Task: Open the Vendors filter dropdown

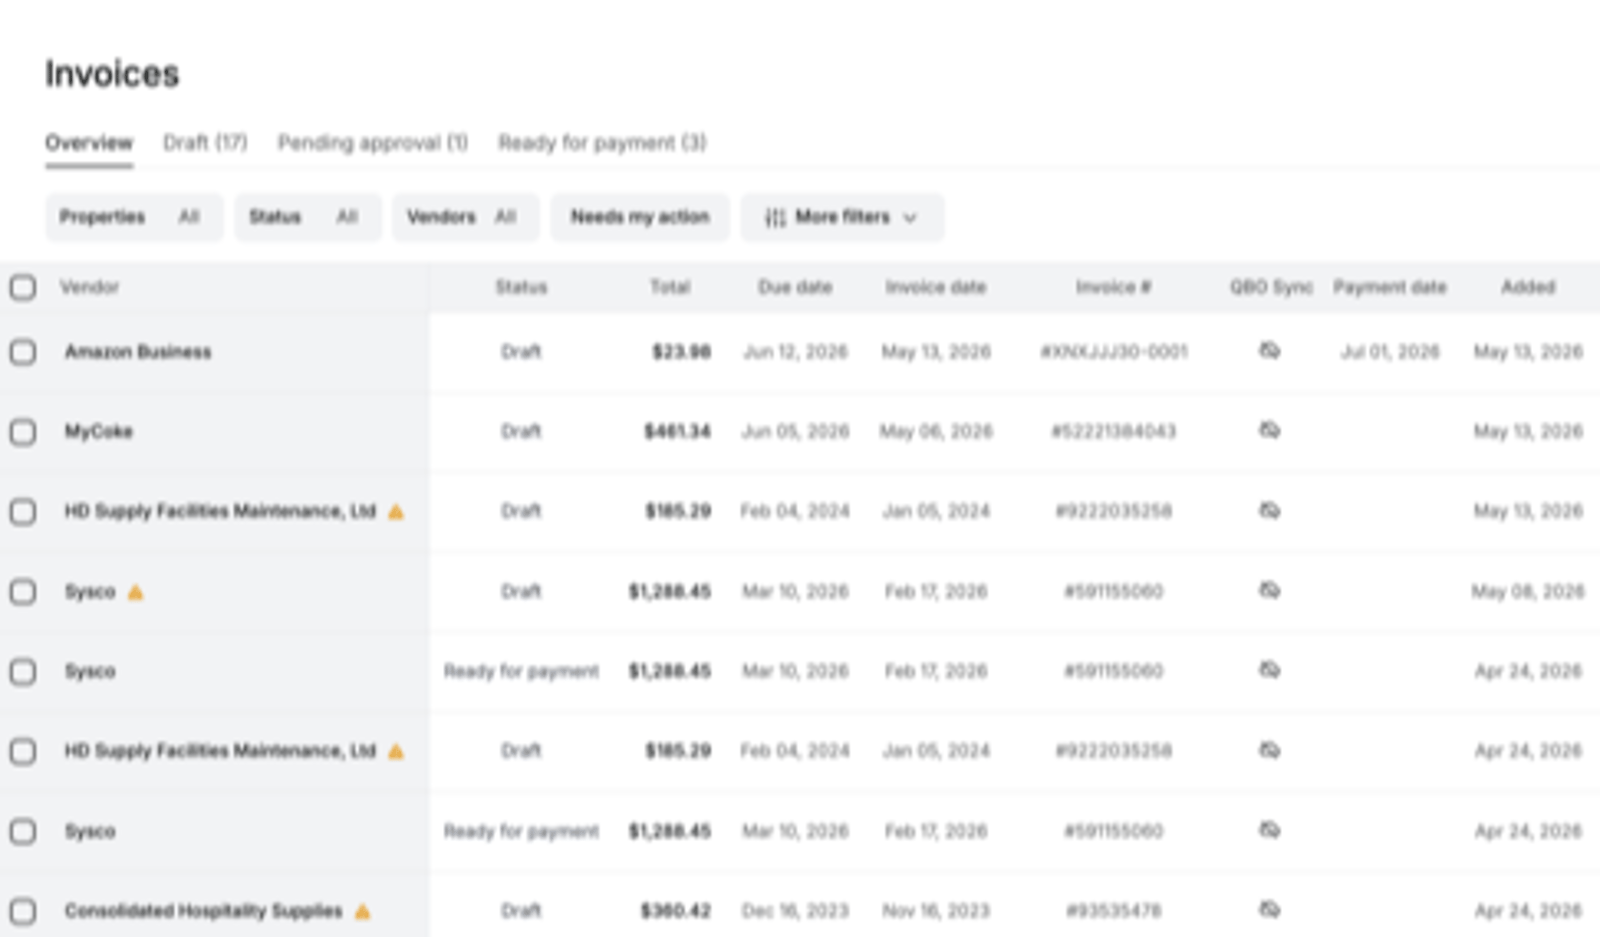Action: pyautogui.click(x=465, y=217)
